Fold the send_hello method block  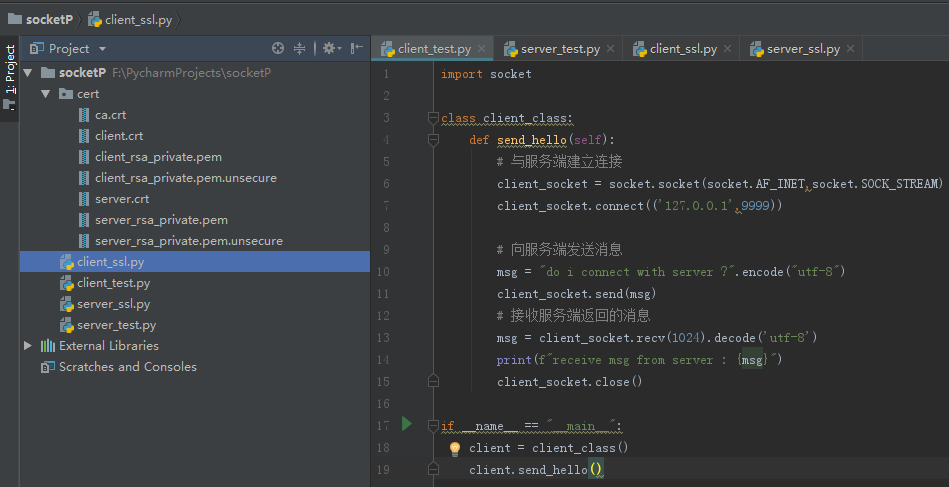433,140
